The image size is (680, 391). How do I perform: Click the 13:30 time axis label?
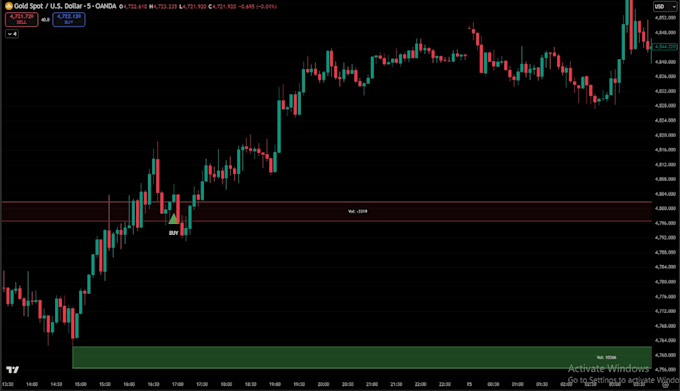(x=7, y=384)
